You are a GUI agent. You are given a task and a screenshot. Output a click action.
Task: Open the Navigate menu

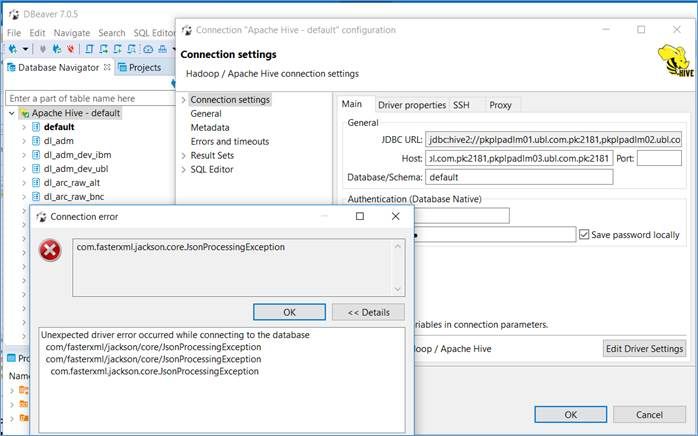72,33
